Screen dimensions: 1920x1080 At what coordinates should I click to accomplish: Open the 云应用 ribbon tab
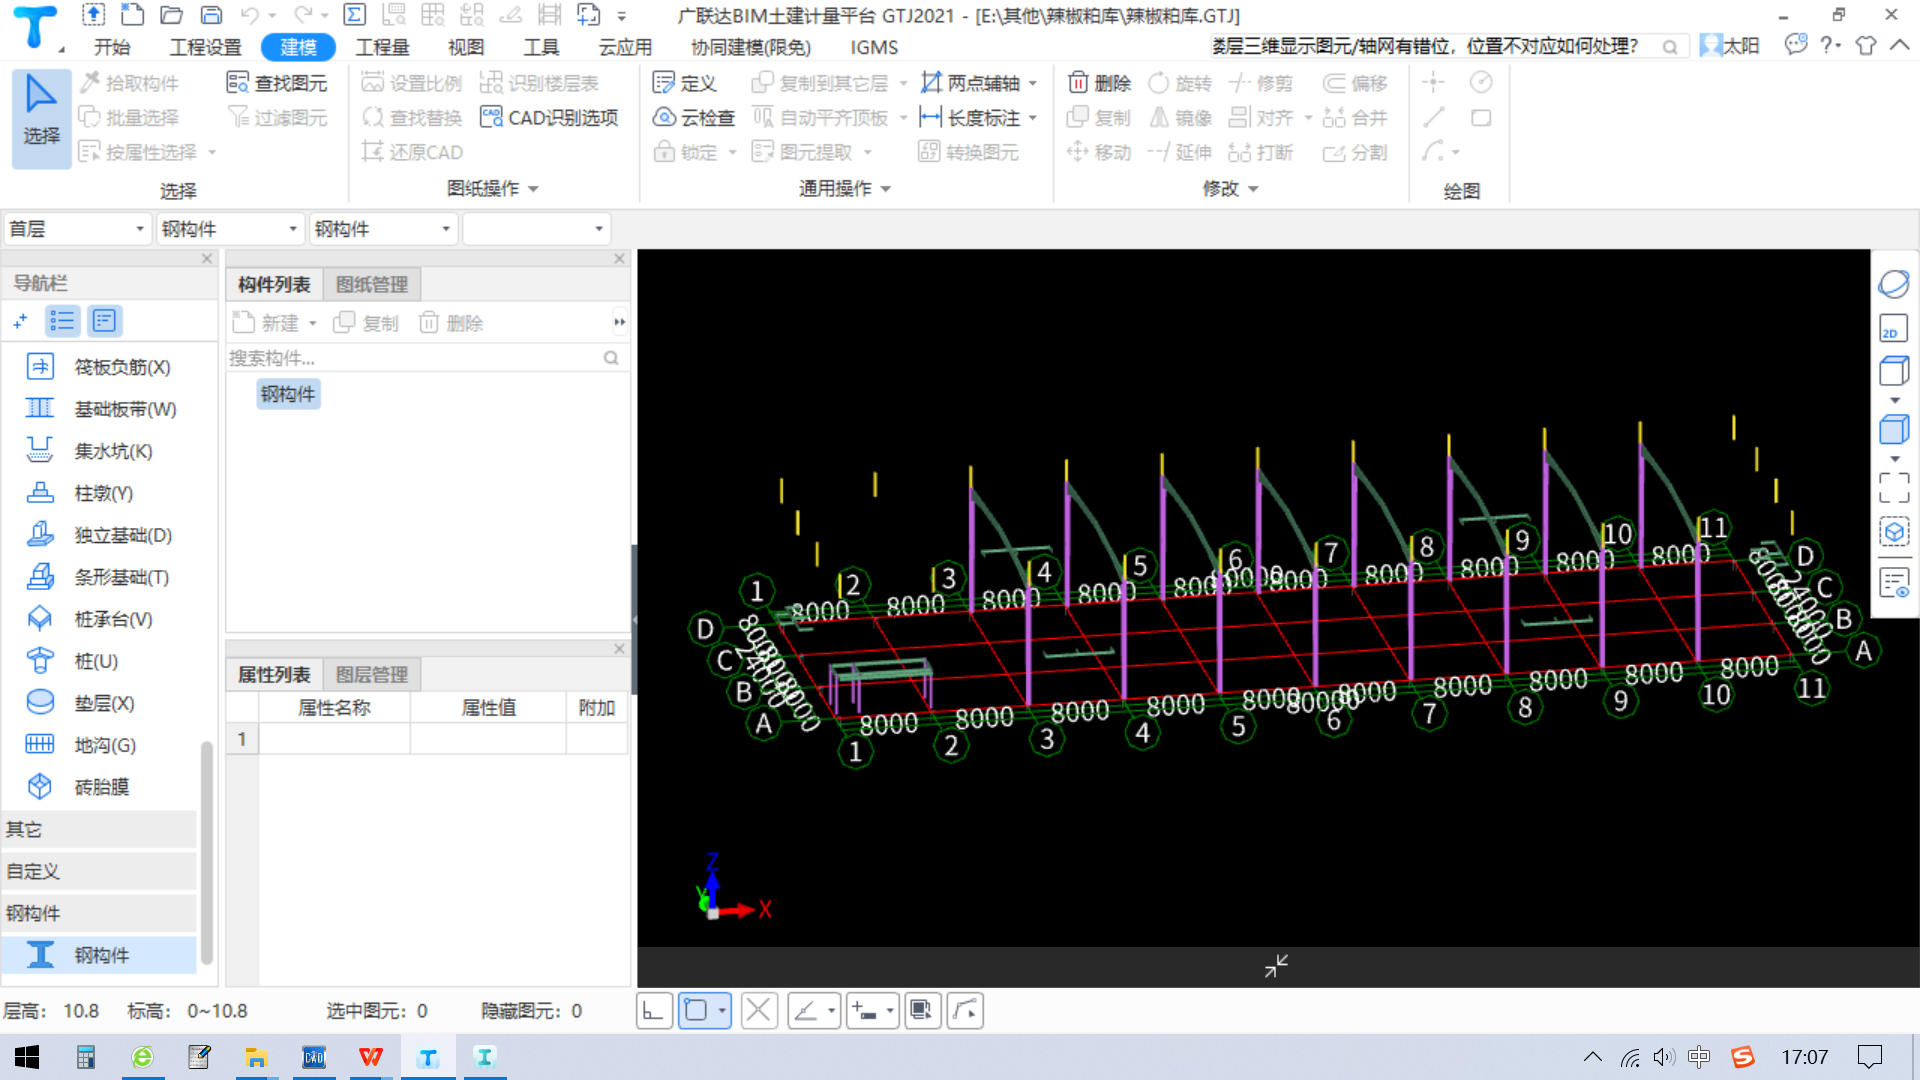pos(625,47)
